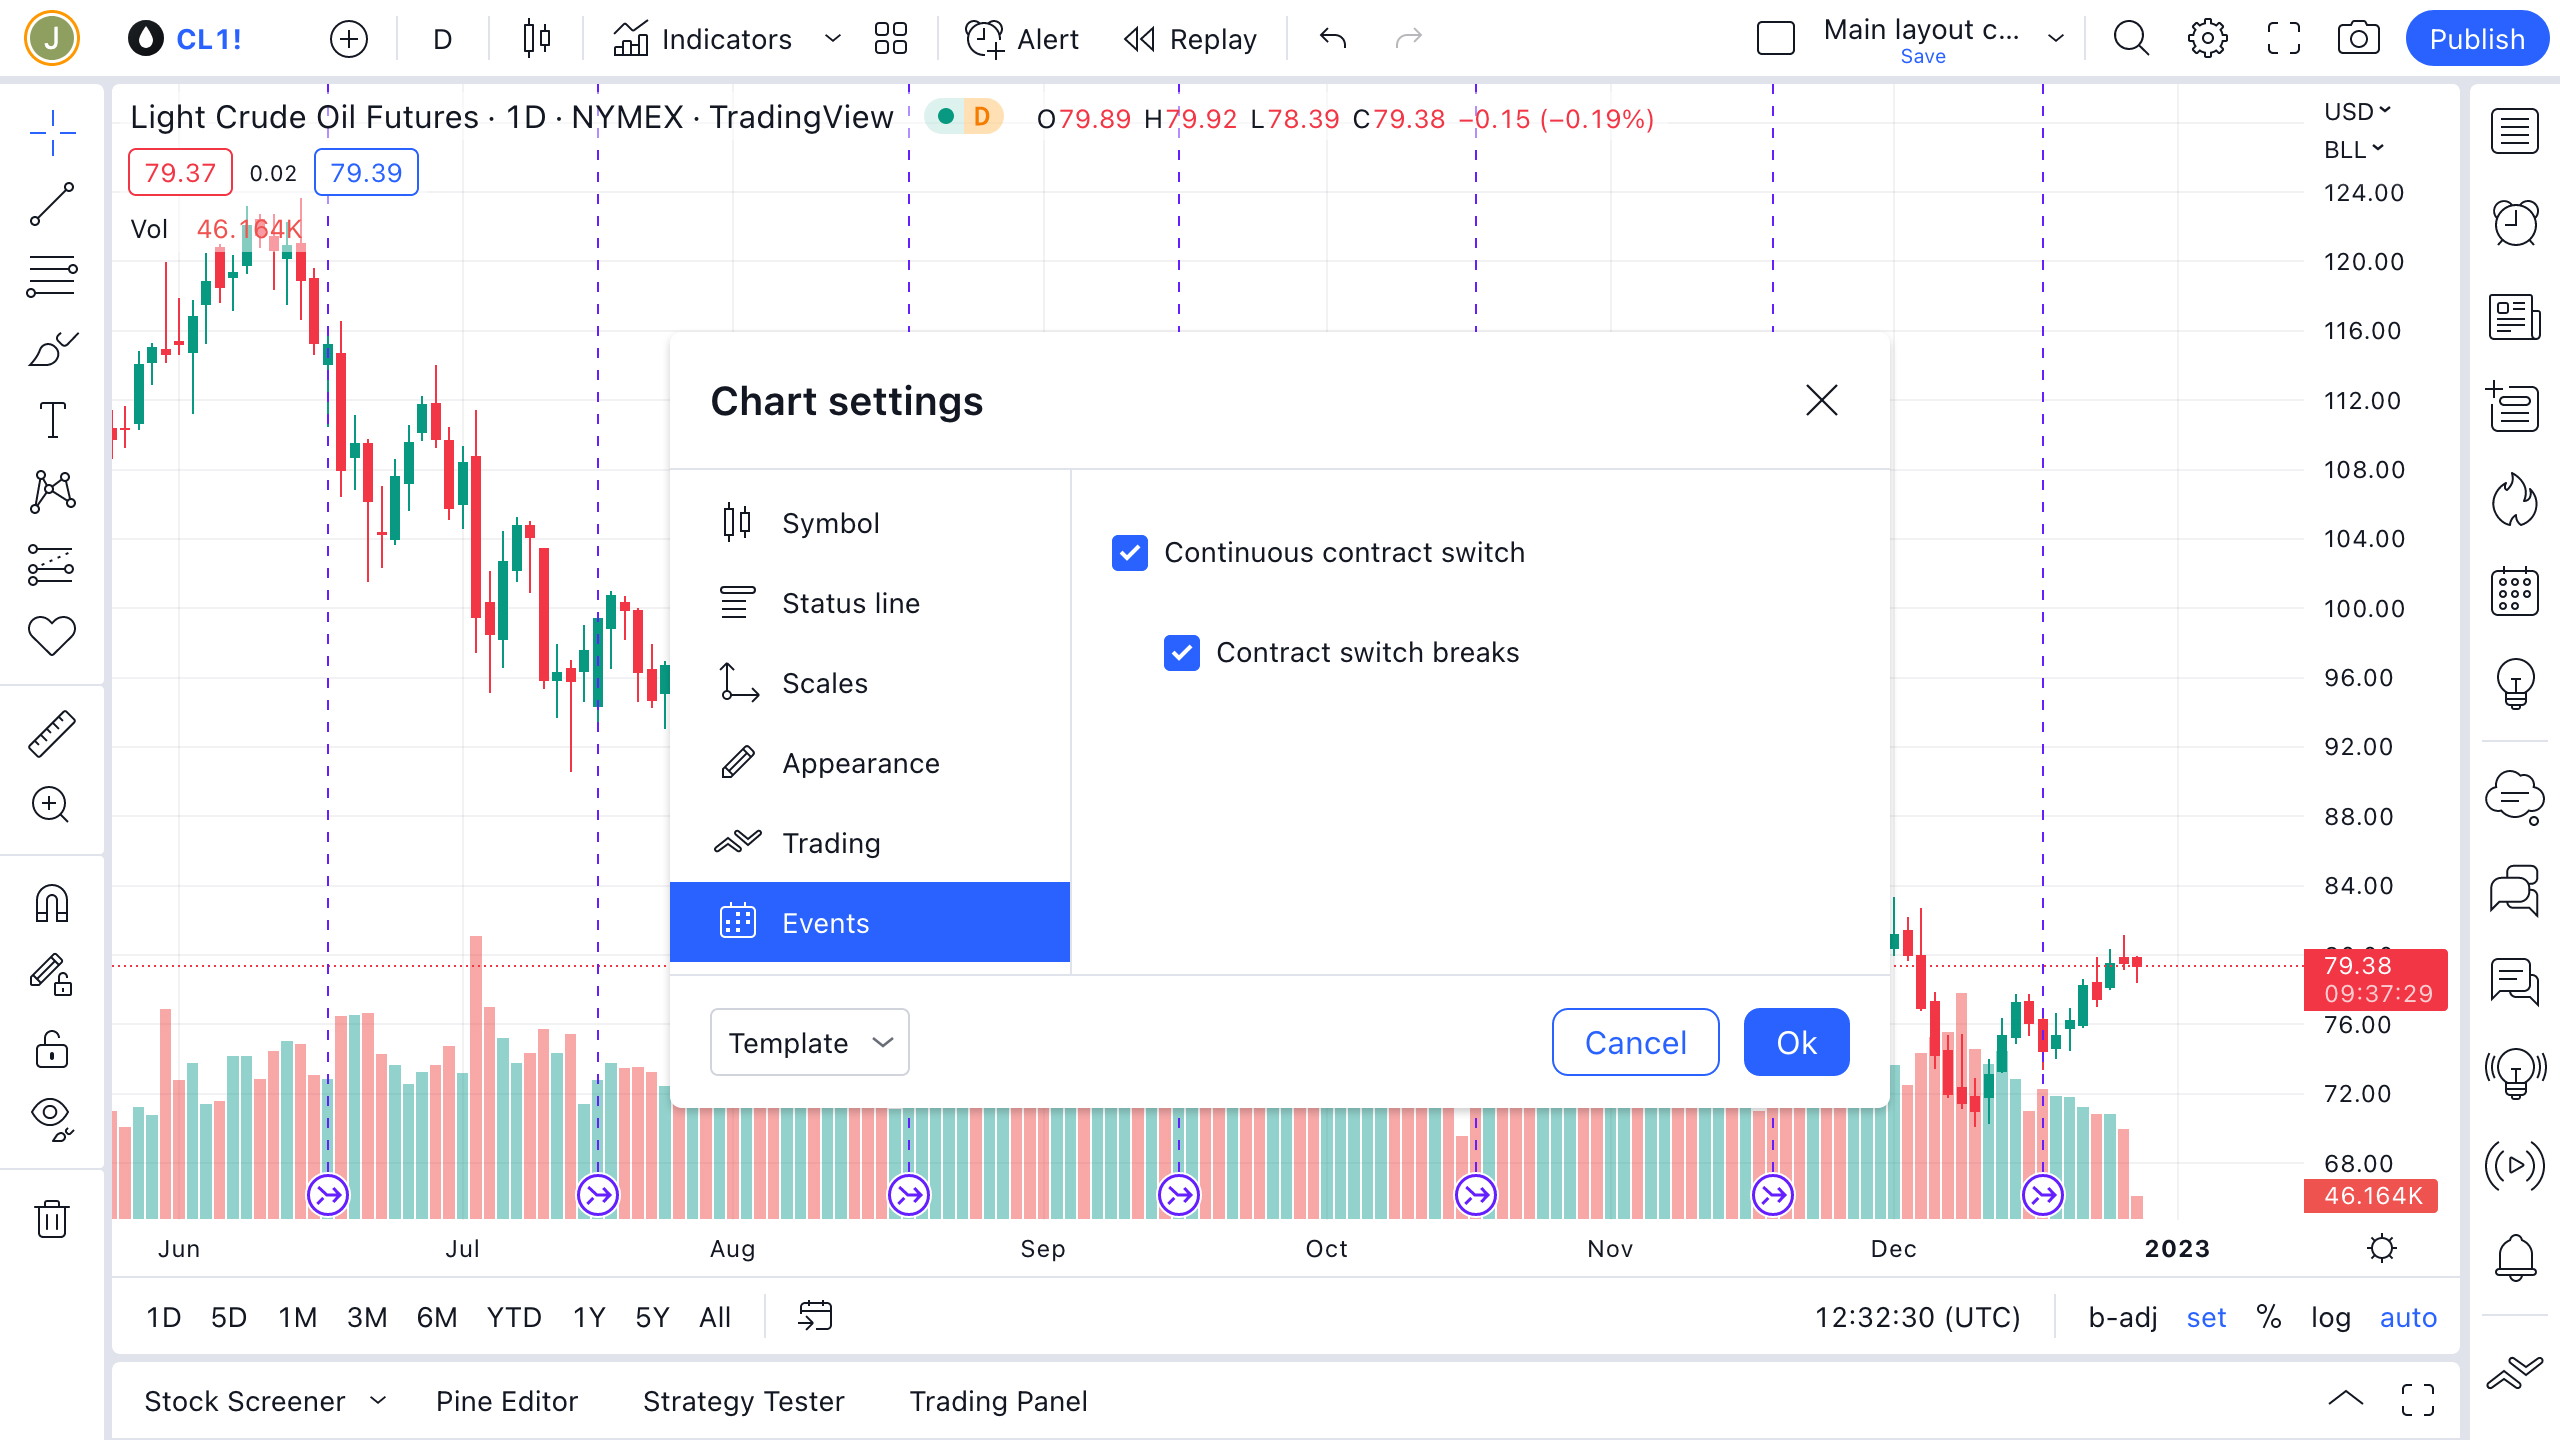Enable the Magnet snapping mode
This screenshot has width=2560, height=1440.
[52, 903]
